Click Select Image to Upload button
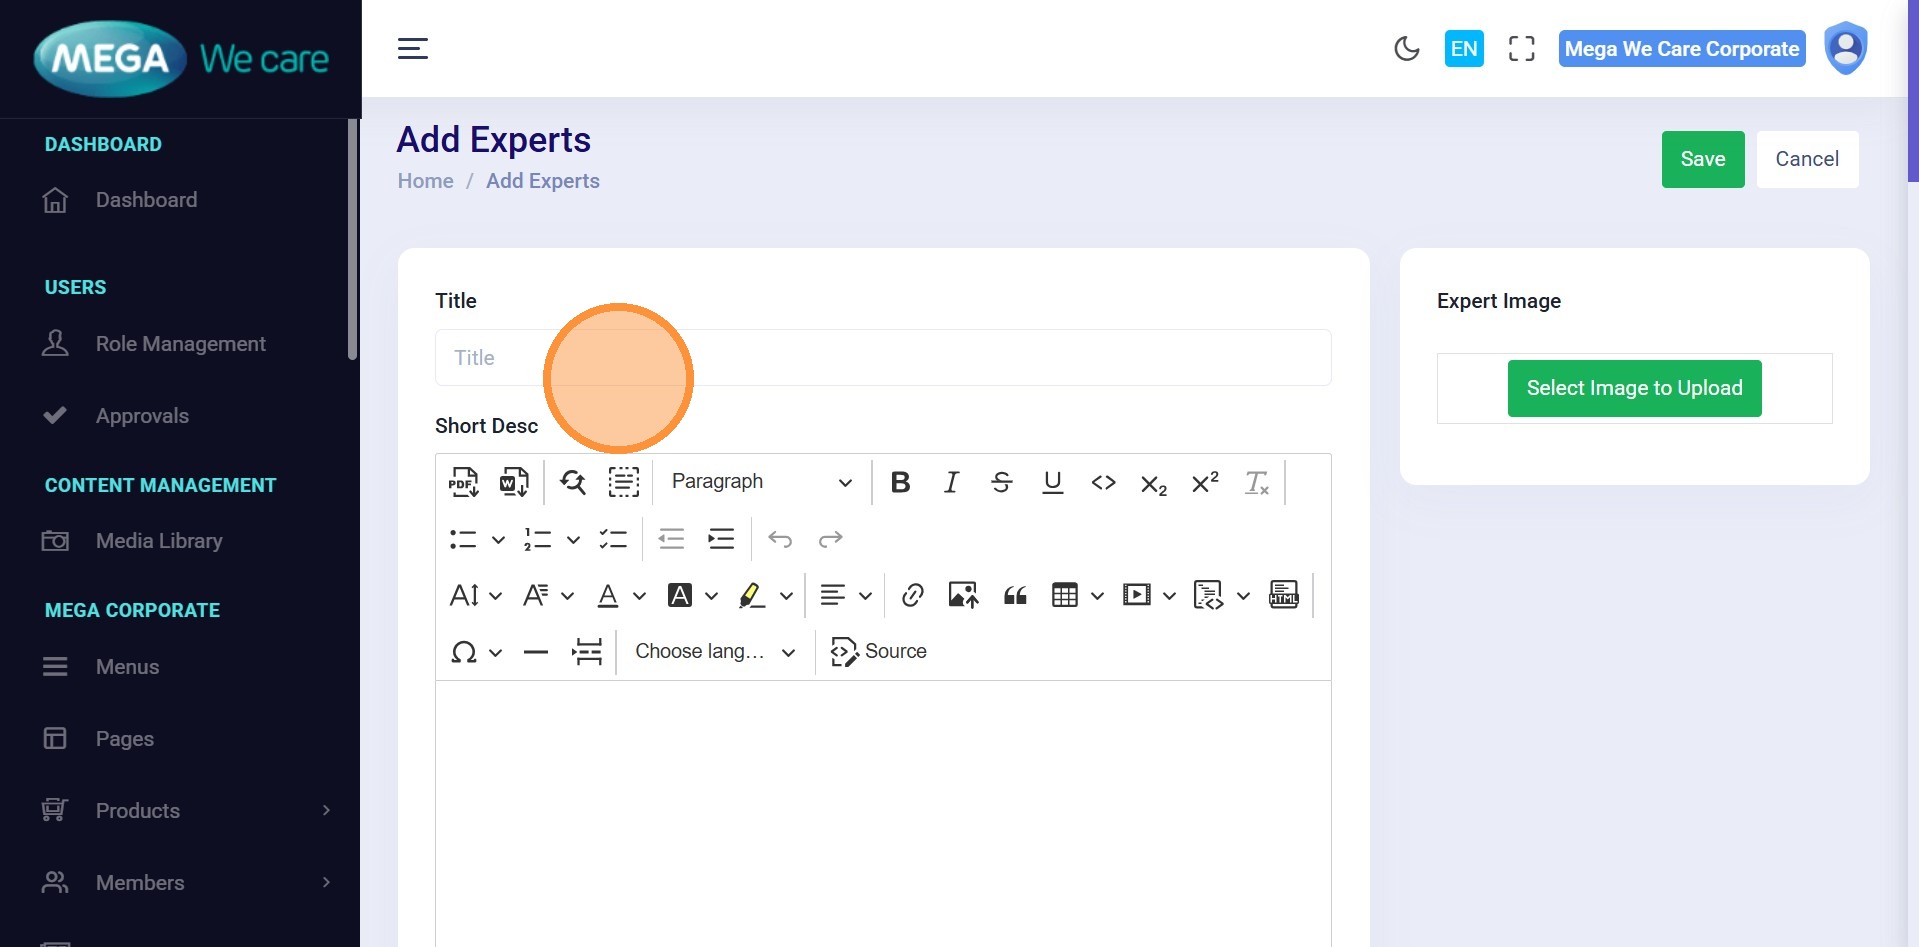This screenshot has height=947, width=1919. point(1634,388)
